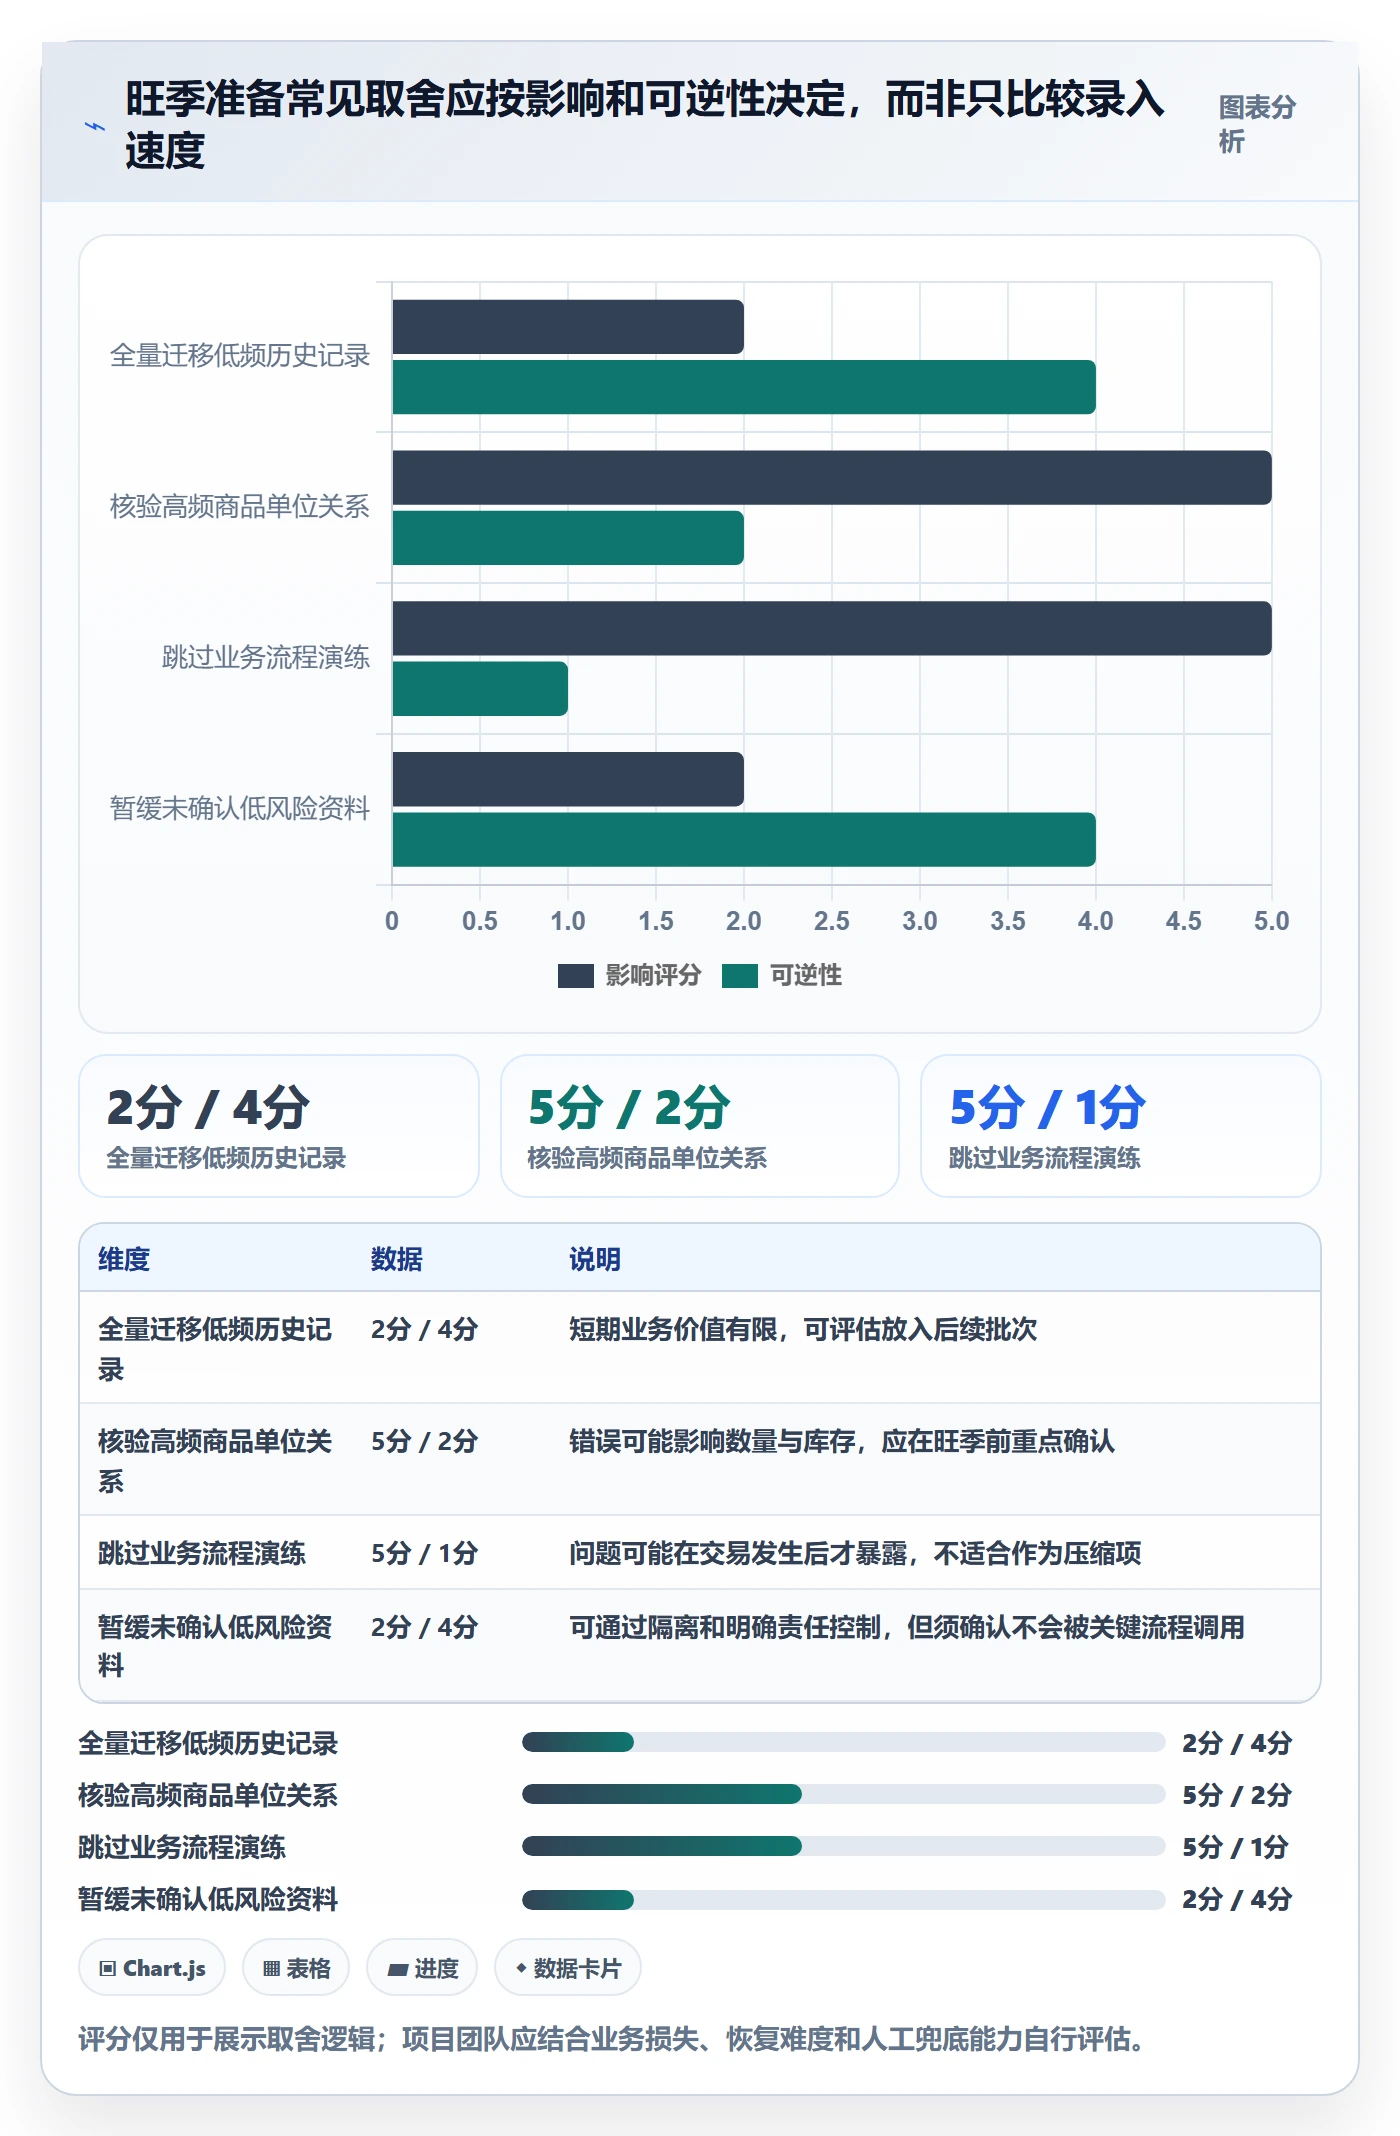
Task: Click the headline starting with 旺季准备常见取舍
Action: click(645, 125)
